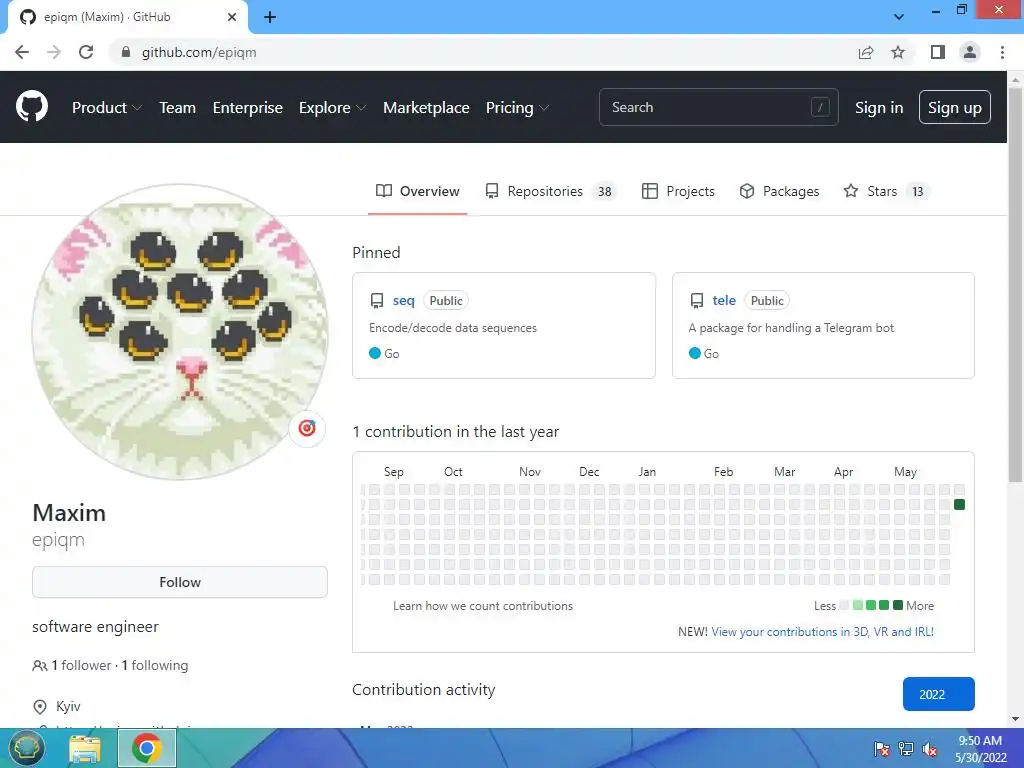Switch to the Repositories tab
1024x768 pixels.
click(x=549, y=191)
